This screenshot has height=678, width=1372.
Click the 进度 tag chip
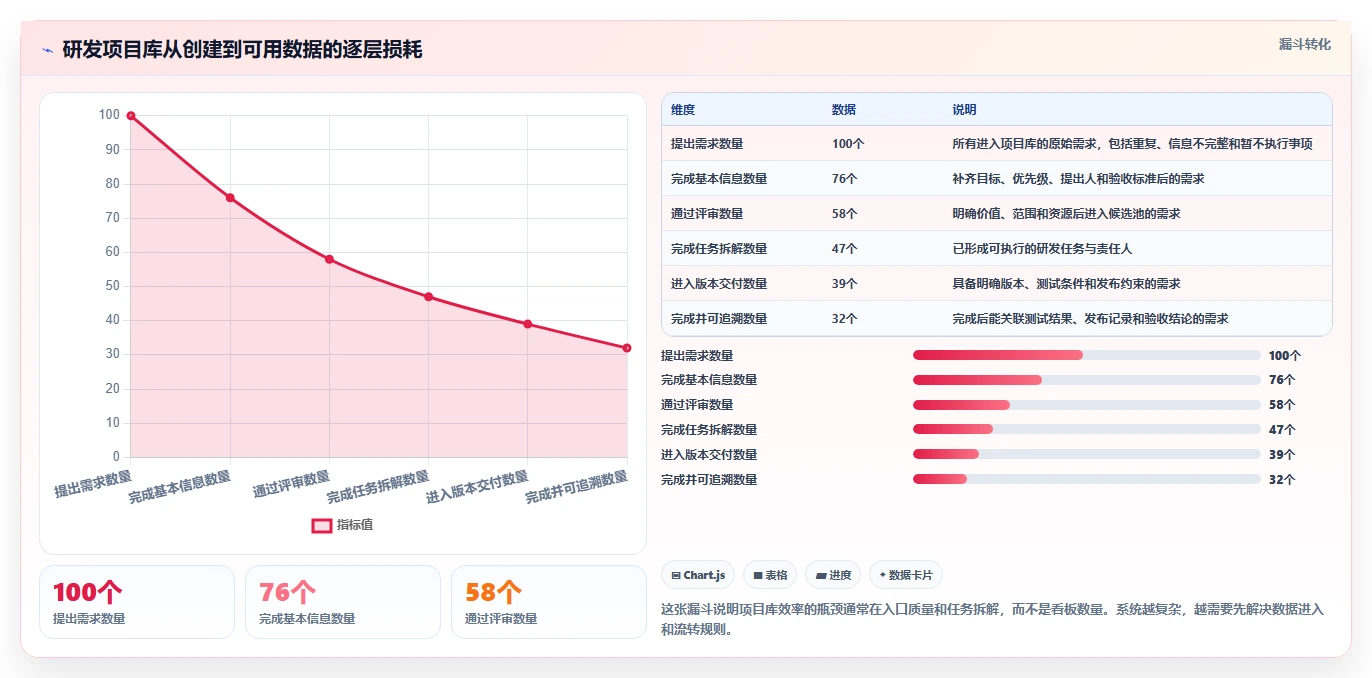833,575
